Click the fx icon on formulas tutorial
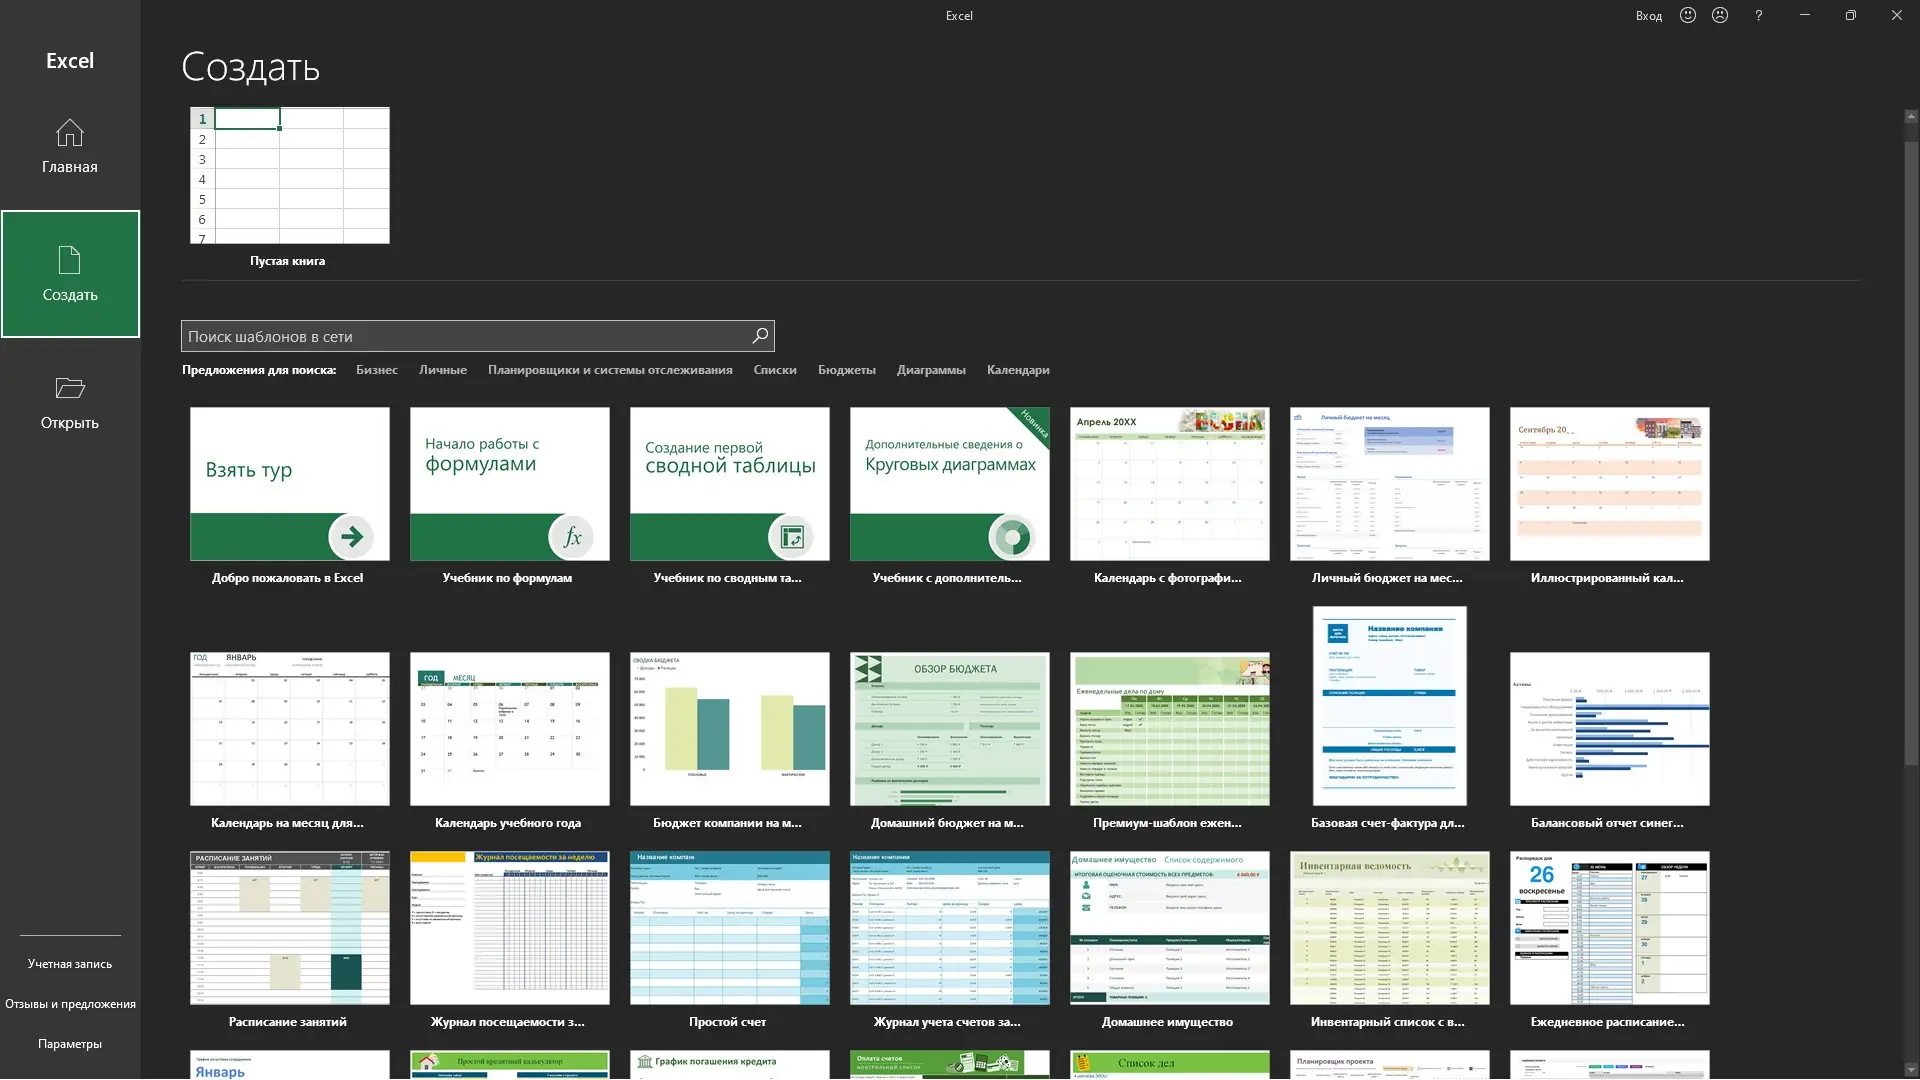 coord(572,537)
